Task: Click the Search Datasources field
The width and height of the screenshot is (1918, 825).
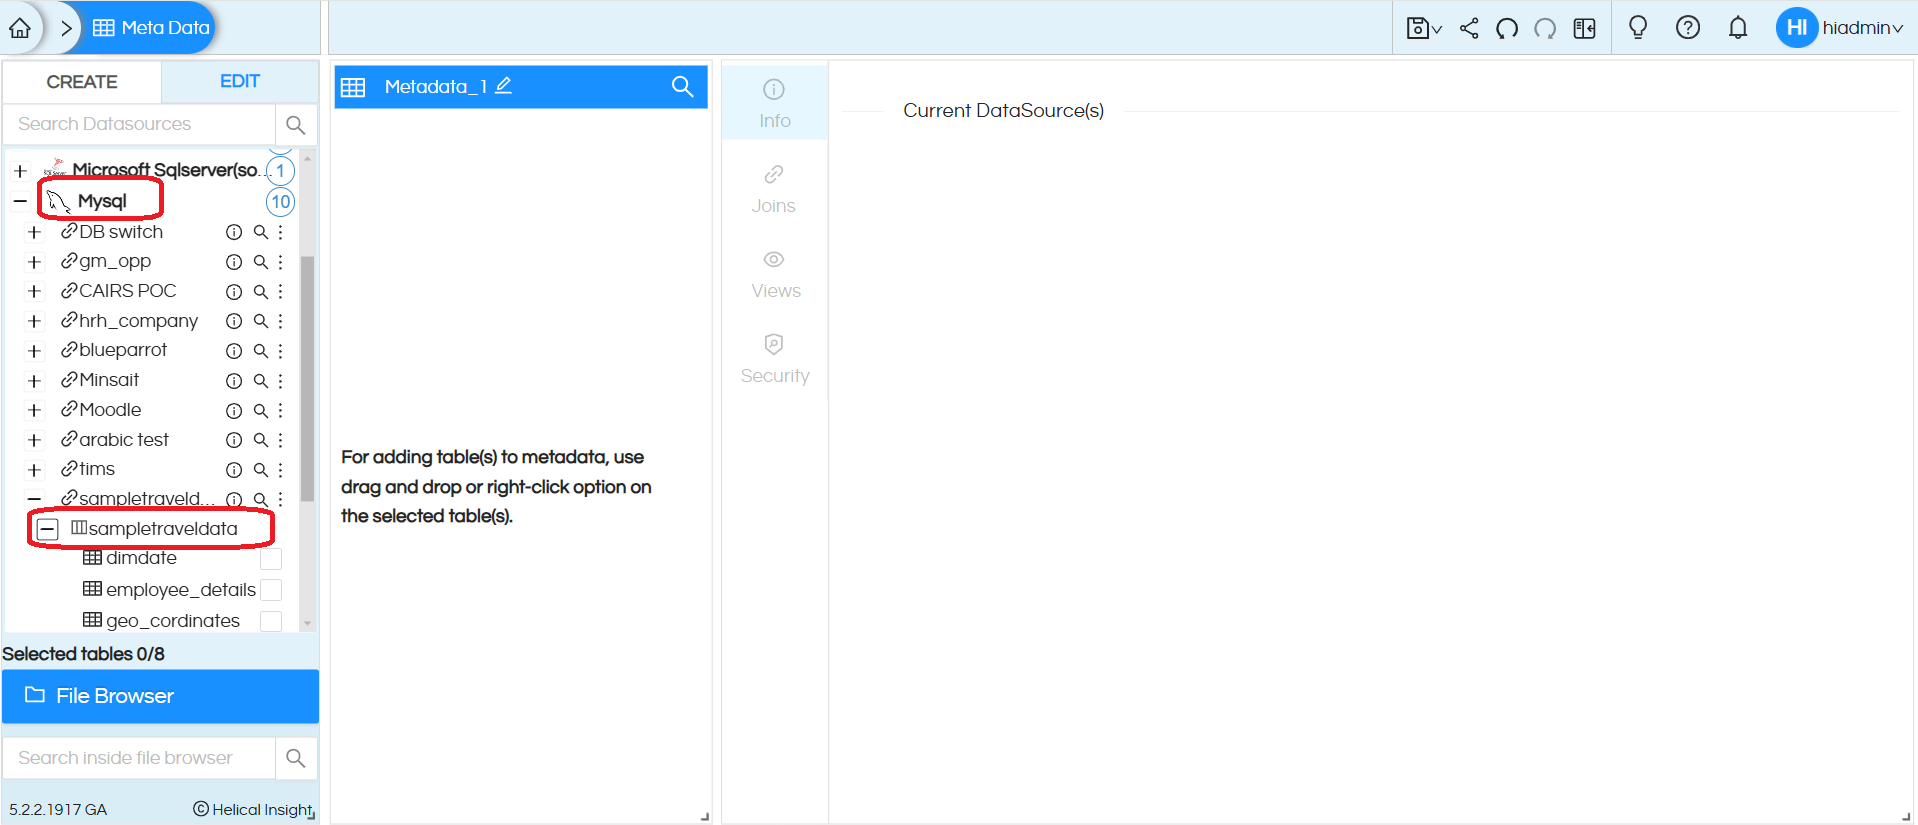Action: click(140, 124)
